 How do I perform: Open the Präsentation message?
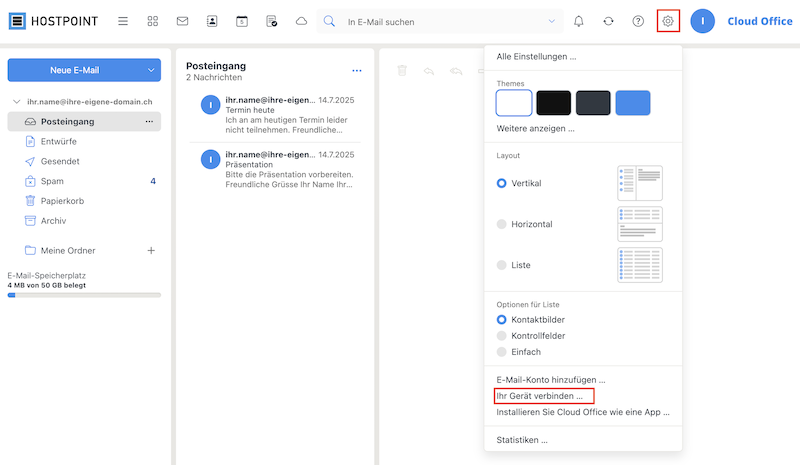coord(276,169)
